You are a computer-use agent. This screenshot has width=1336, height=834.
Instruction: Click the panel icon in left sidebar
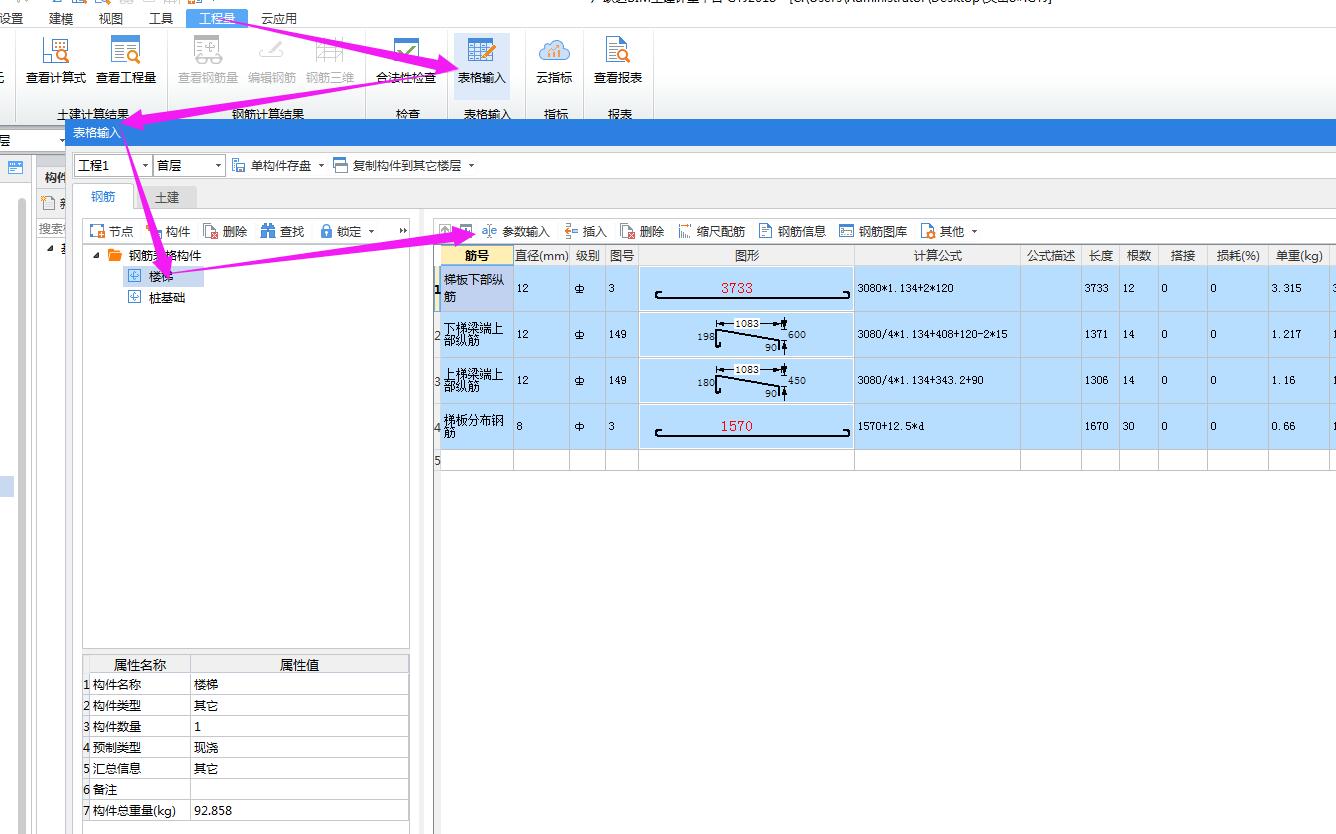click(x=16, y=168)
